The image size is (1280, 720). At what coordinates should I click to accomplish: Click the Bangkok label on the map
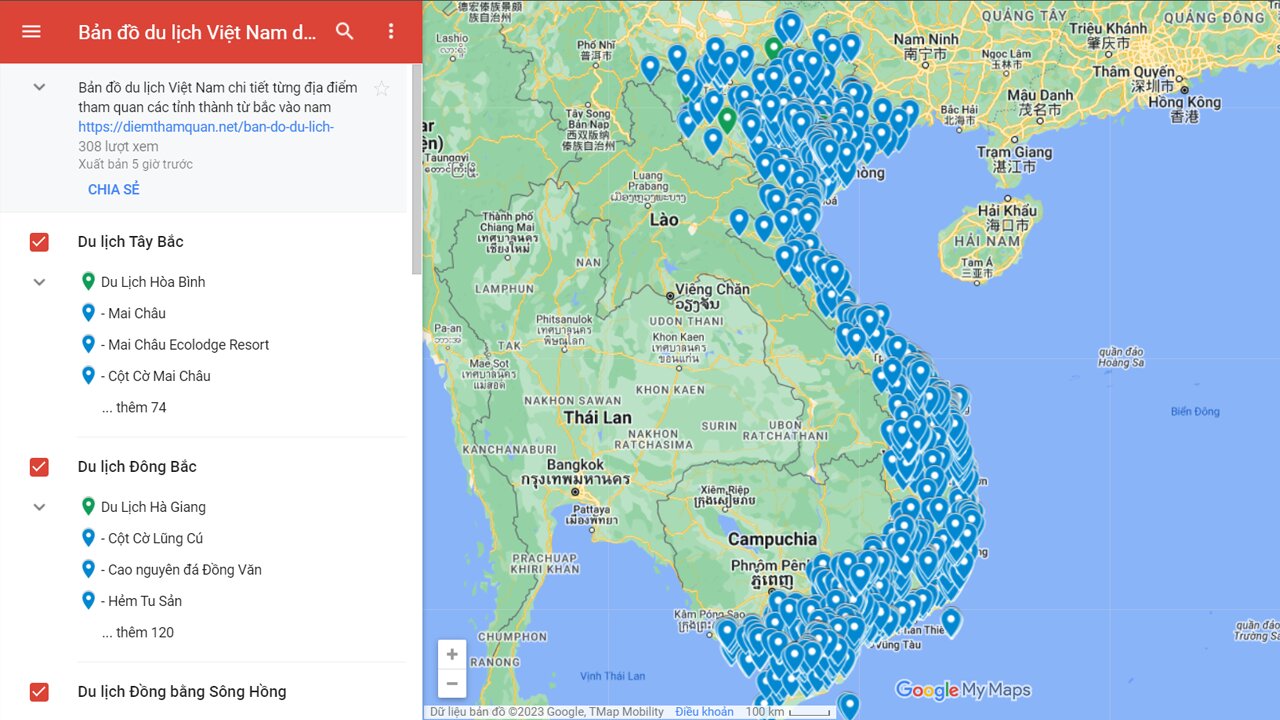click(x=576, y=464)
